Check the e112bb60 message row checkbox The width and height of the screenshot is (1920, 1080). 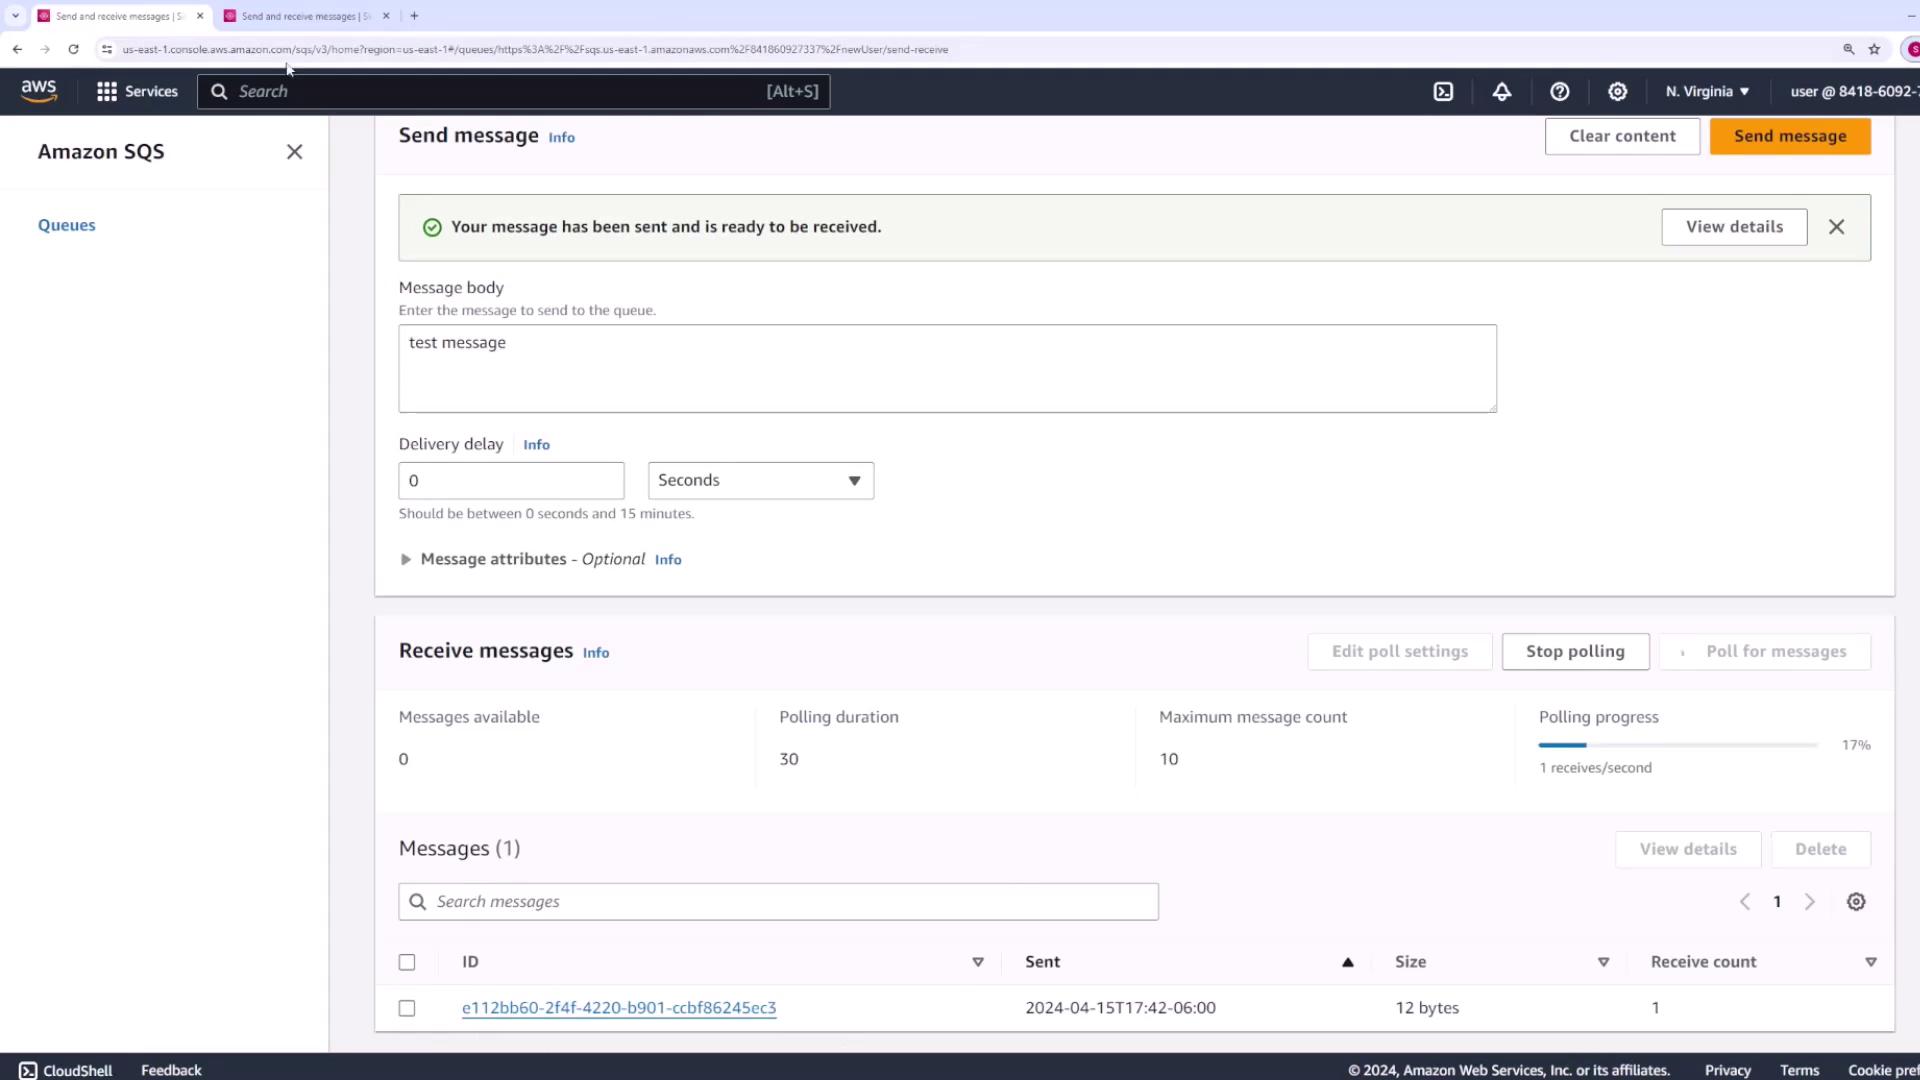[x=407, y=1008]
